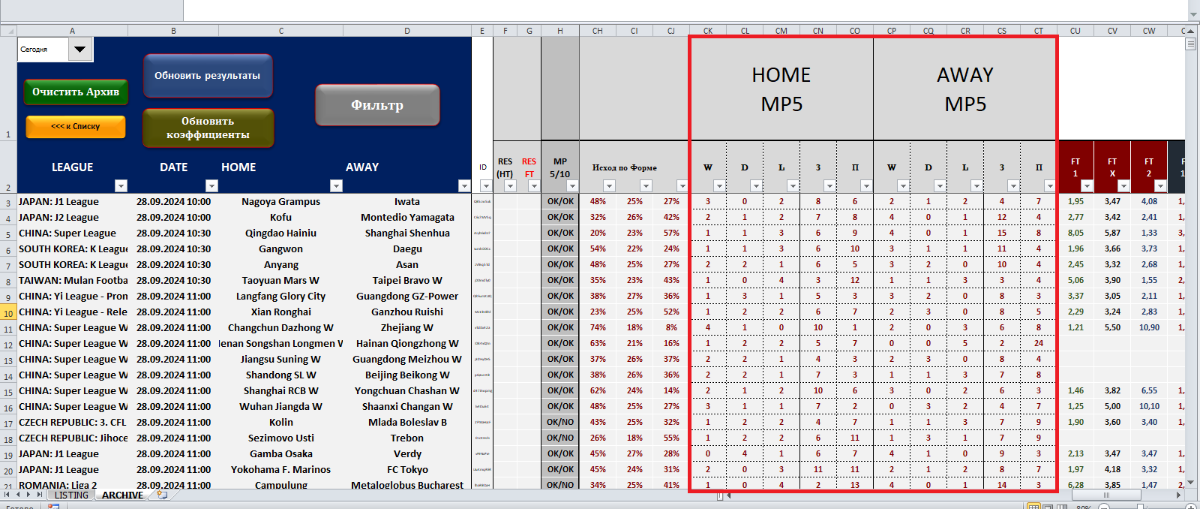Screen dimensions: 1200x509
Task: Click the first sheet navigation arrow
Action: pyautogui.click(x=7, y=495)
